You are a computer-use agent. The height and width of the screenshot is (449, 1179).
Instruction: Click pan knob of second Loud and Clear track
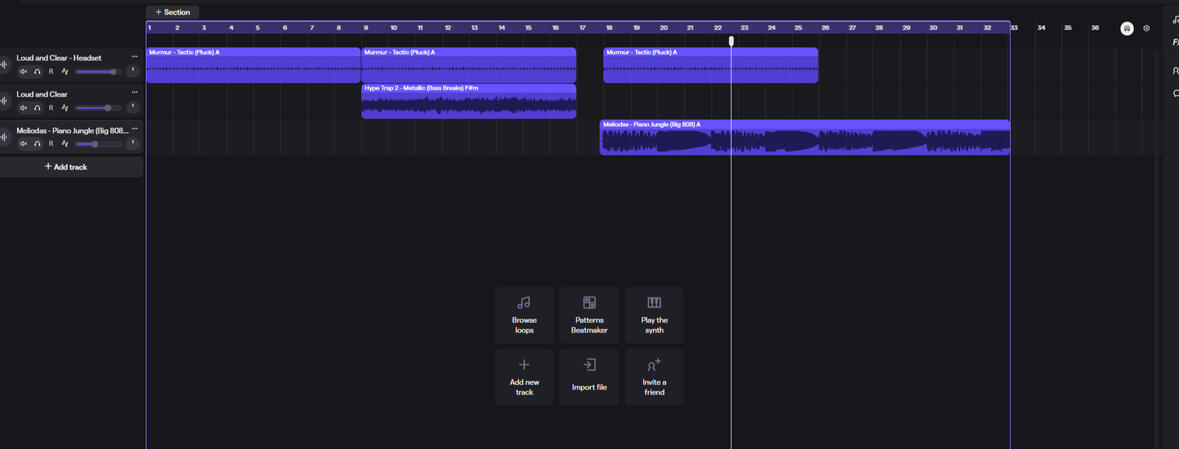(x=132, y=108)
